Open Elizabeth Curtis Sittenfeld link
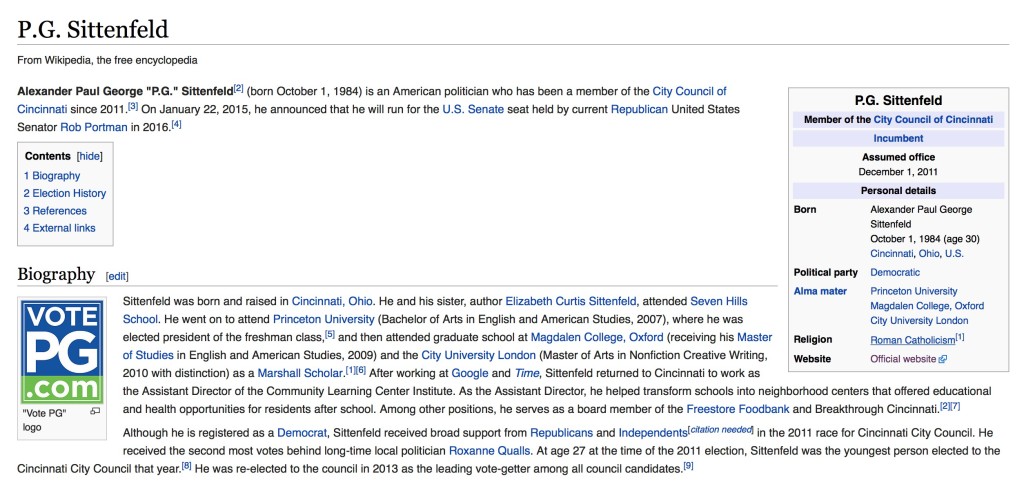 click(571, 302)
